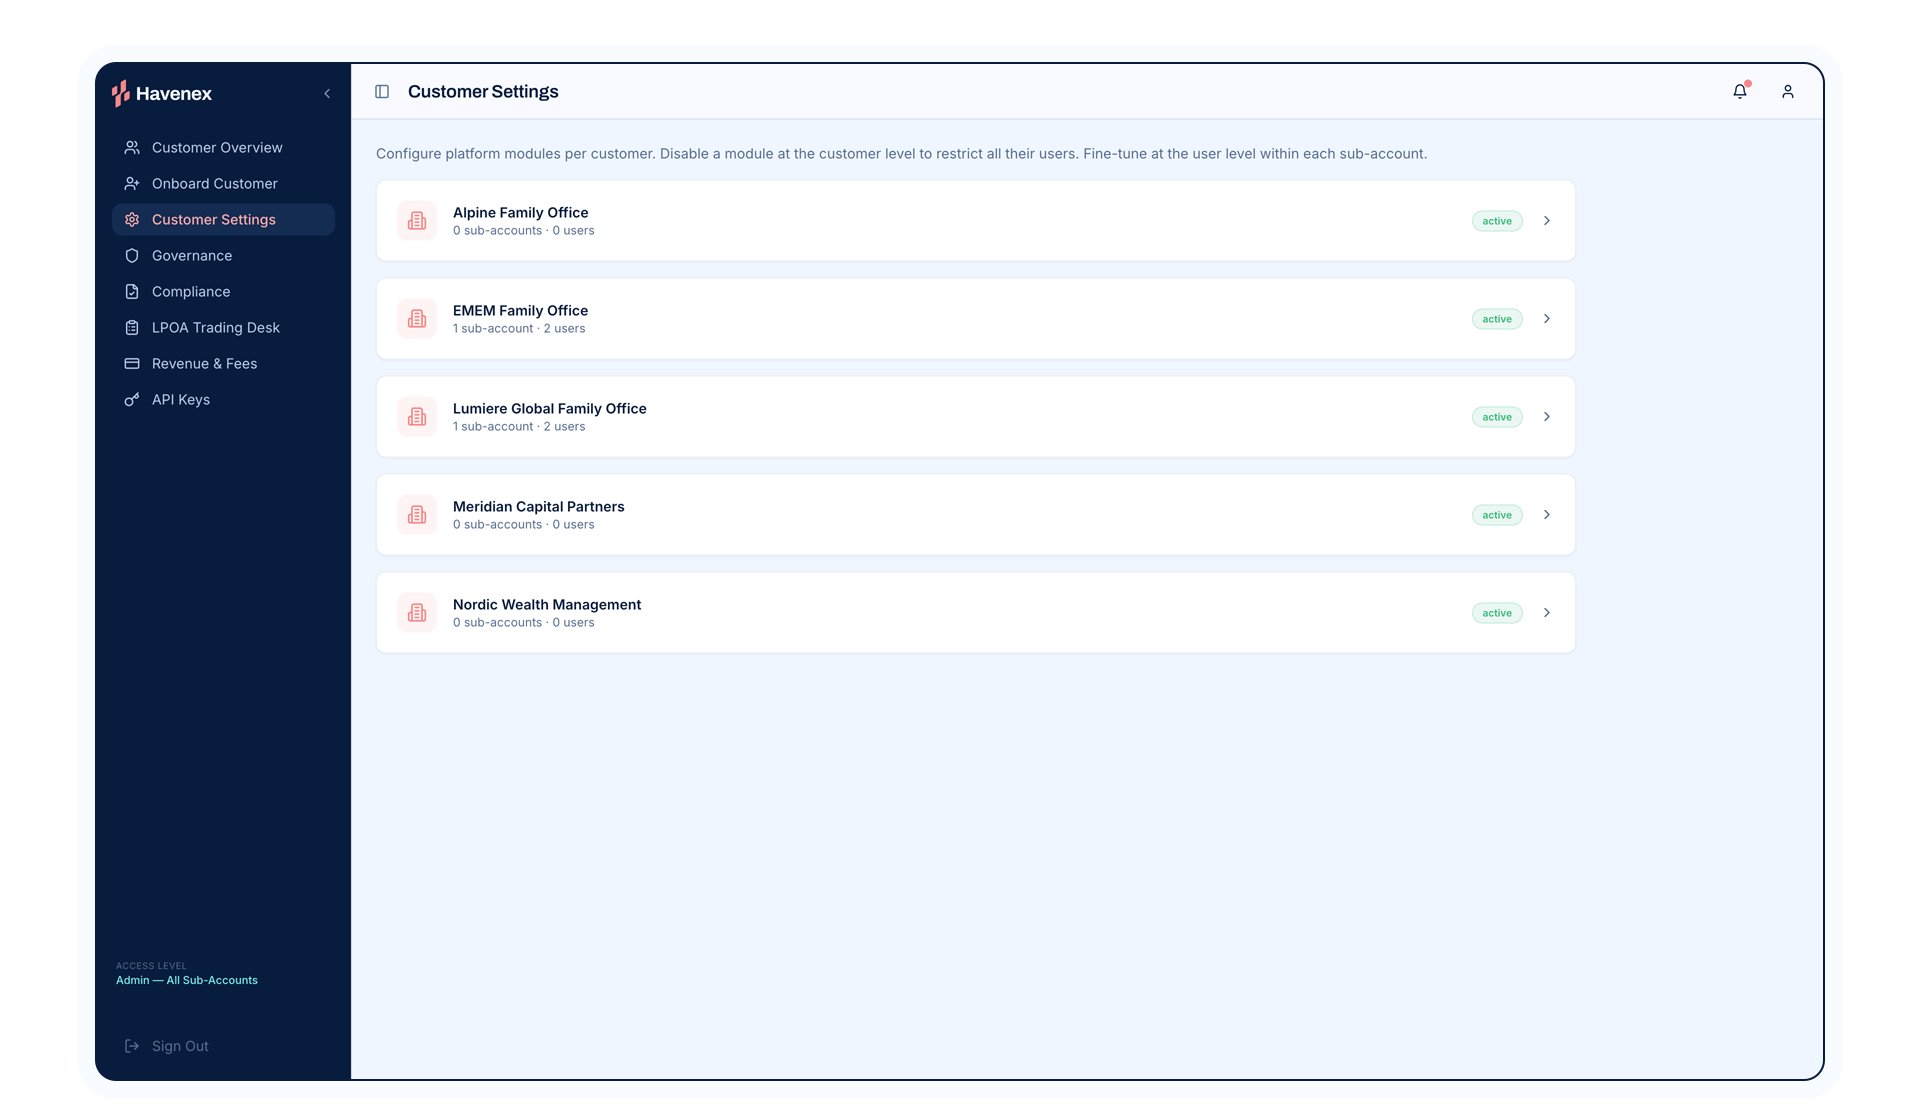1920x1120 pixels.
Task: Click the EMEM Family Office building icon
Action: click(417, 319)
